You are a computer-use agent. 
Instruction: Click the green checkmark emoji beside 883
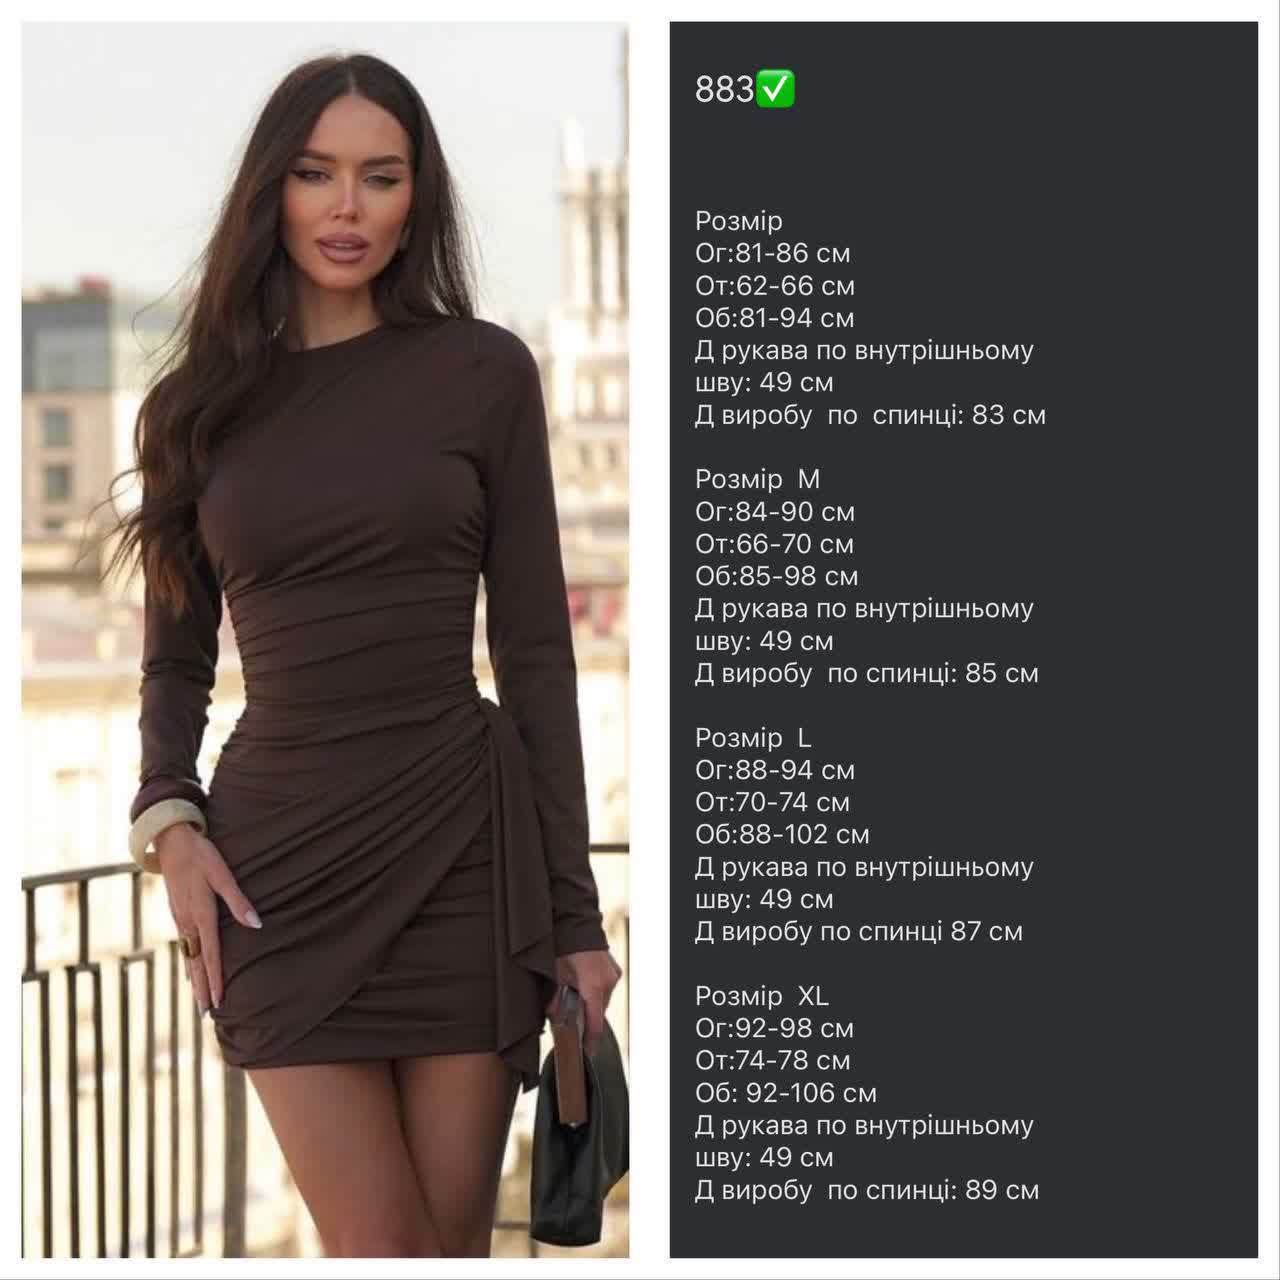click(776, 89)
